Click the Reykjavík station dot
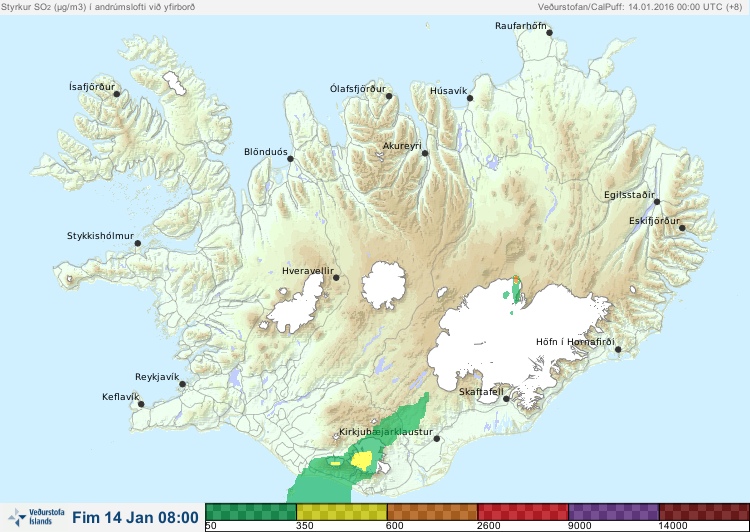This screenshot has width=750, height=532. coord(182,384)
